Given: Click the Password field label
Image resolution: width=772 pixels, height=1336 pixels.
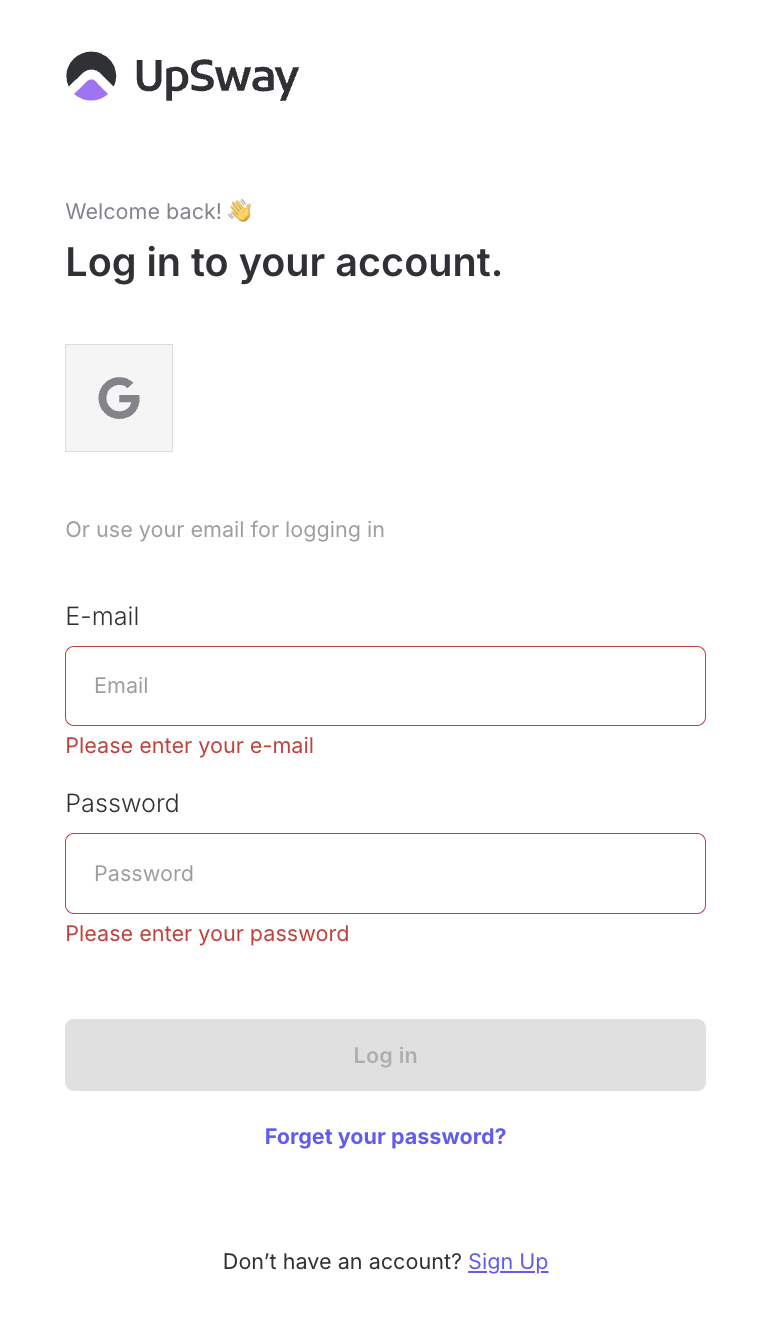Looking at the screenshot, I should click(122, 804).
